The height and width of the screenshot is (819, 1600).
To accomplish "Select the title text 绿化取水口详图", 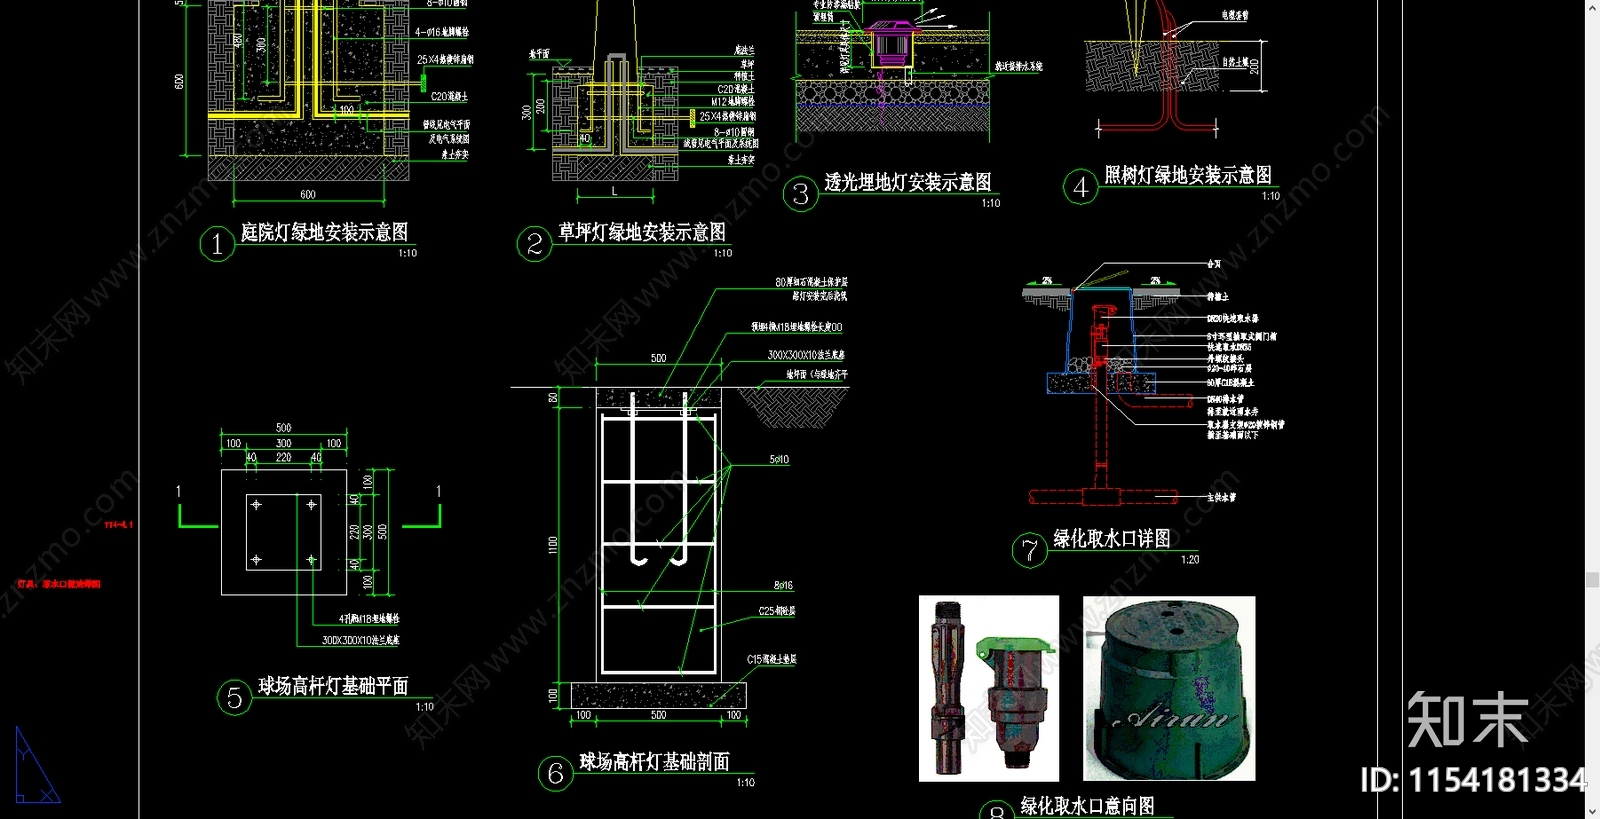I will (1111, 539).
